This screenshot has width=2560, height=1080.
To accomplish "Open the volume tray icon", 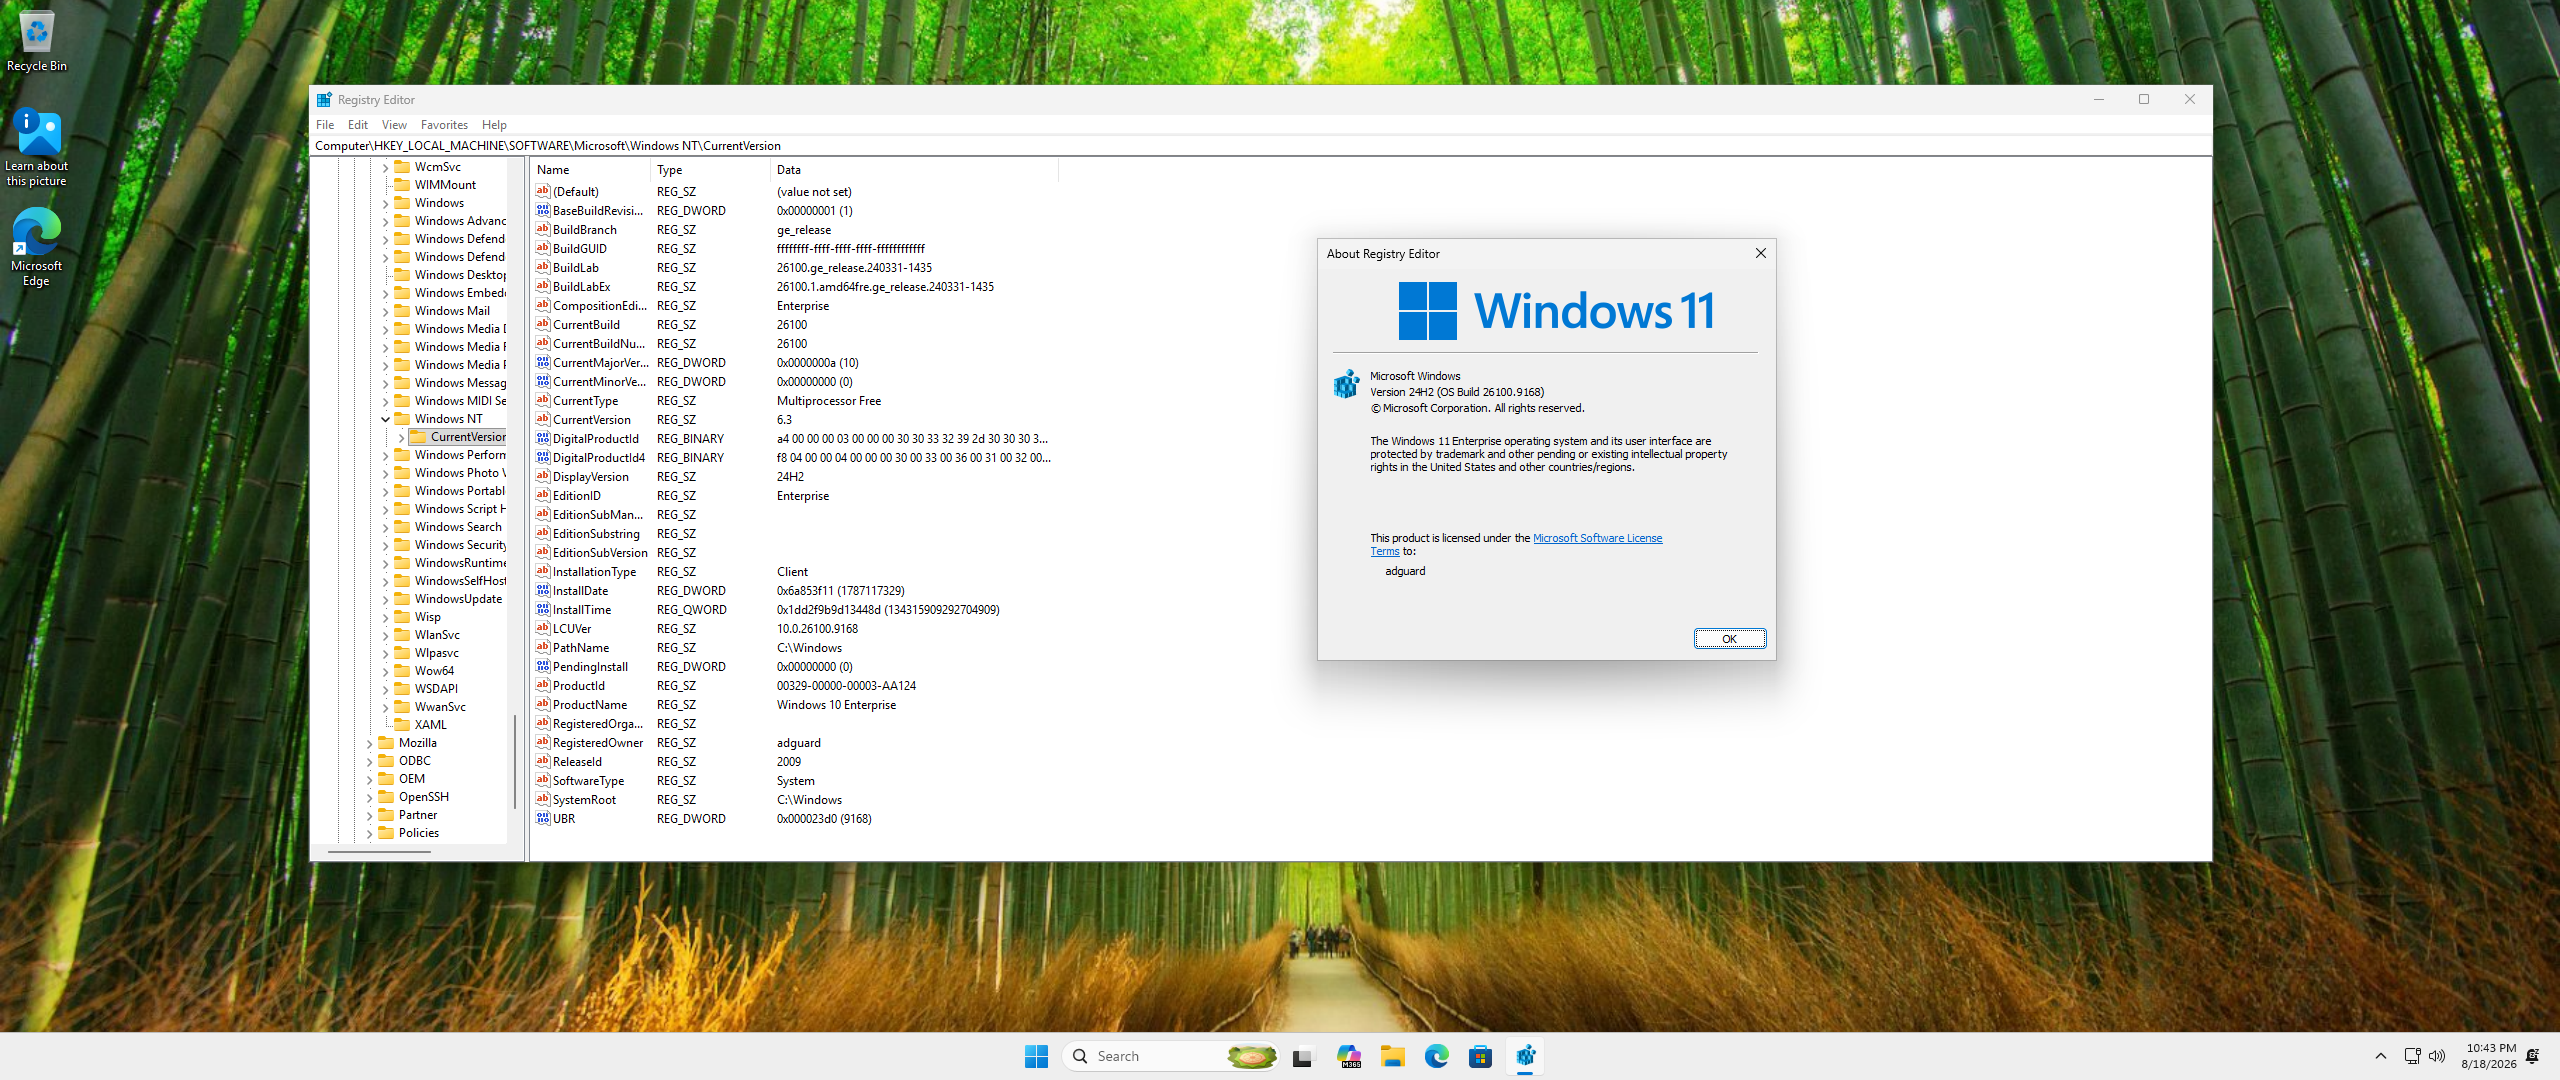I will tap(2437, 1056).
